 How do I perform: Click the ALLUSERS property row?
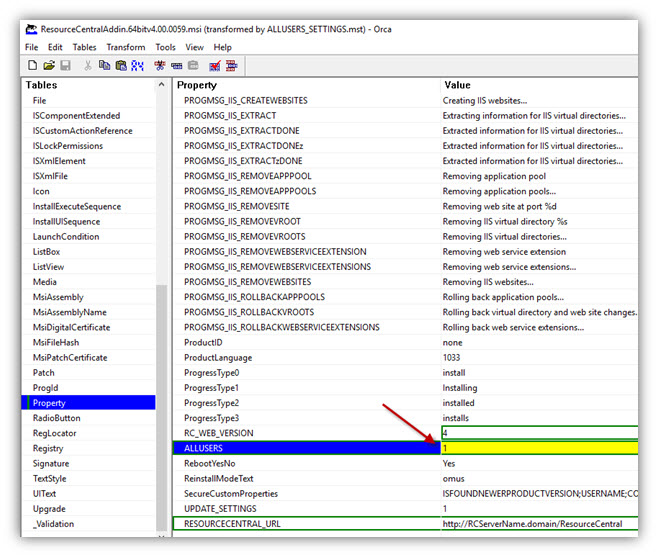(x=307, y=448)
